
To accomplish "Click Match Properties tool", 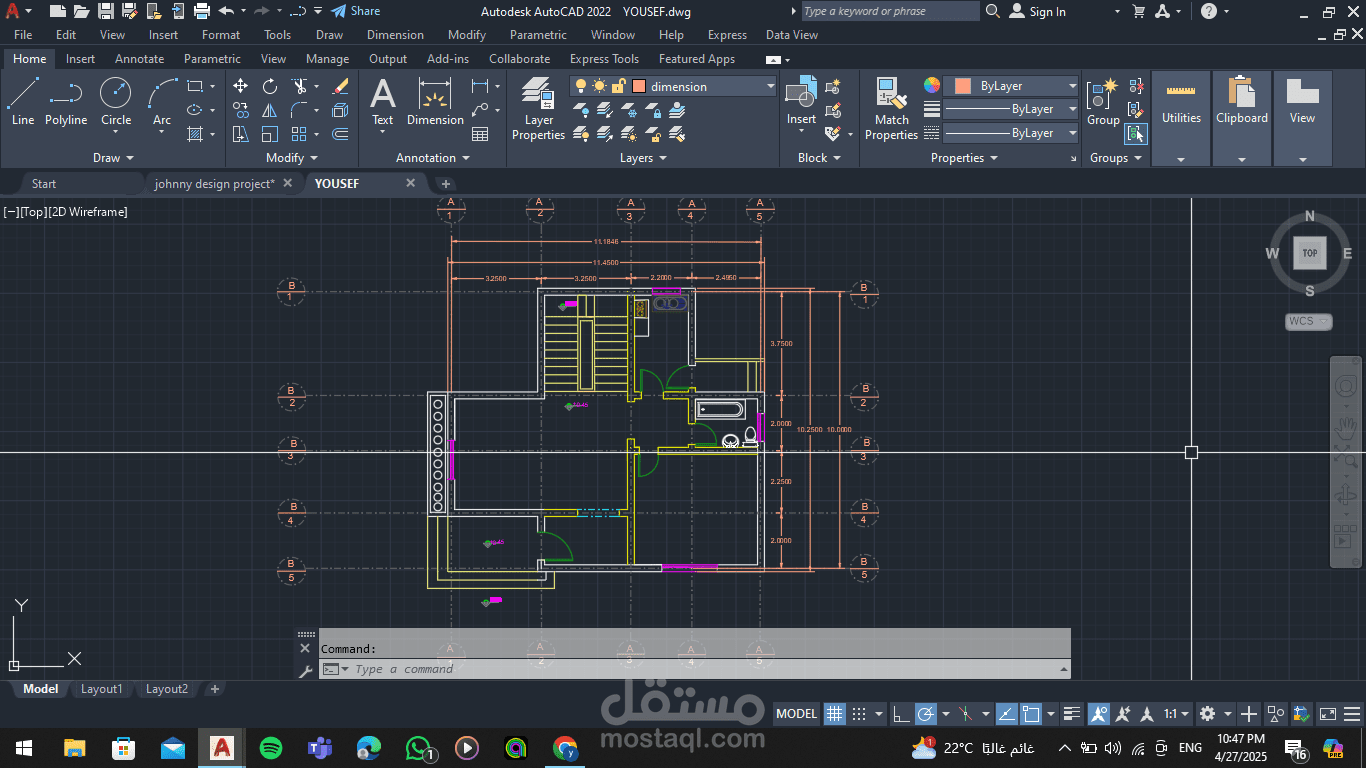I will click(891, 108).
